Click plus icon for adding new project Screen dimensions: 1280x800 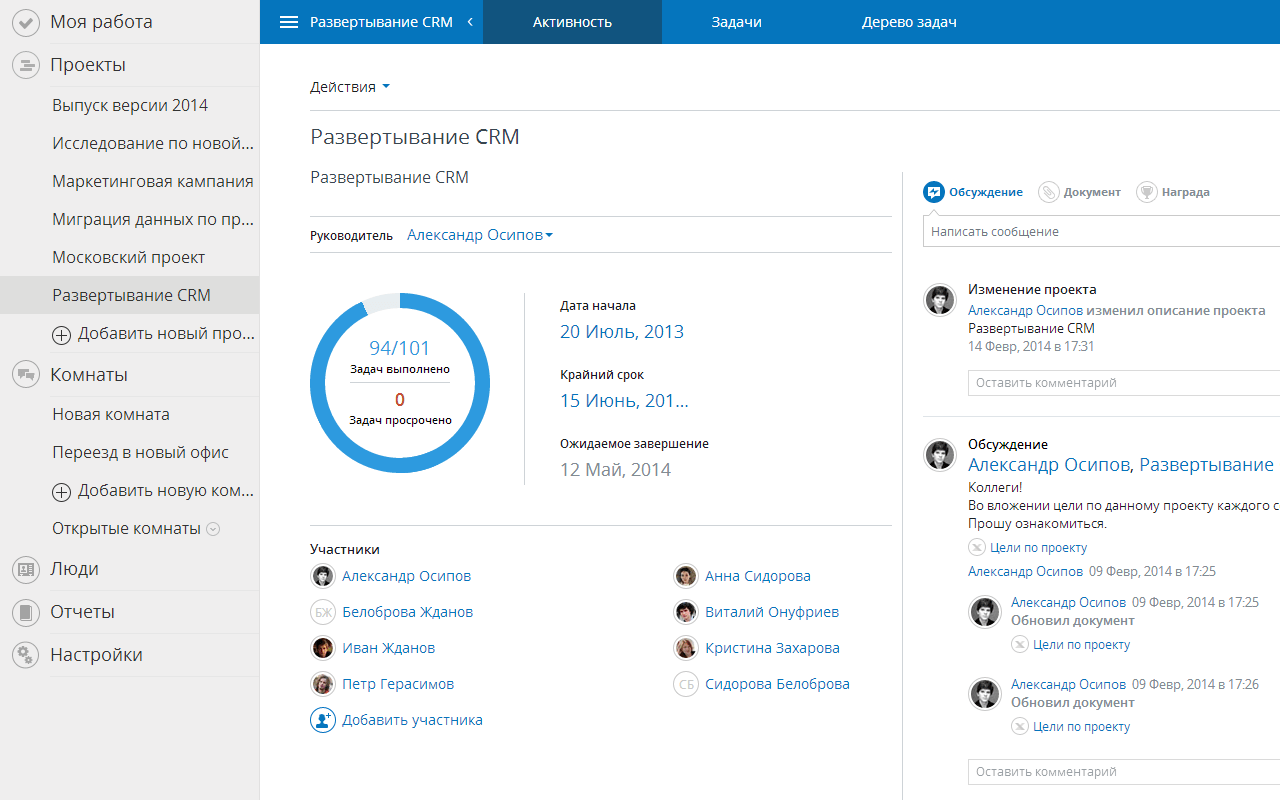tap(61, 335)
